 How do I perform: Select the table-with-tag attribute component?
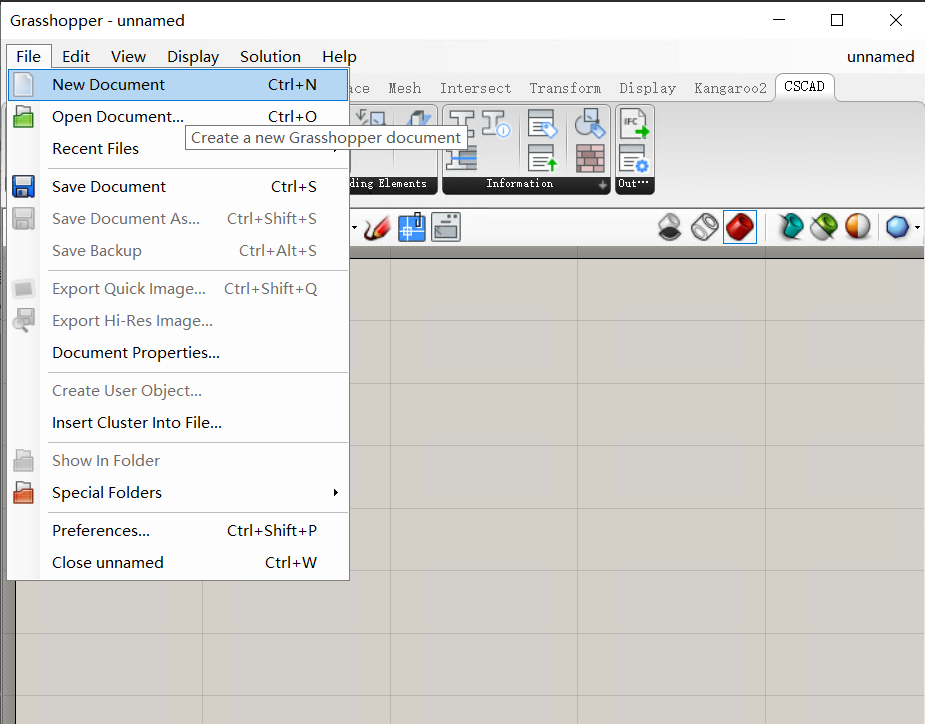pyautogui.click(x=542, y=123)
